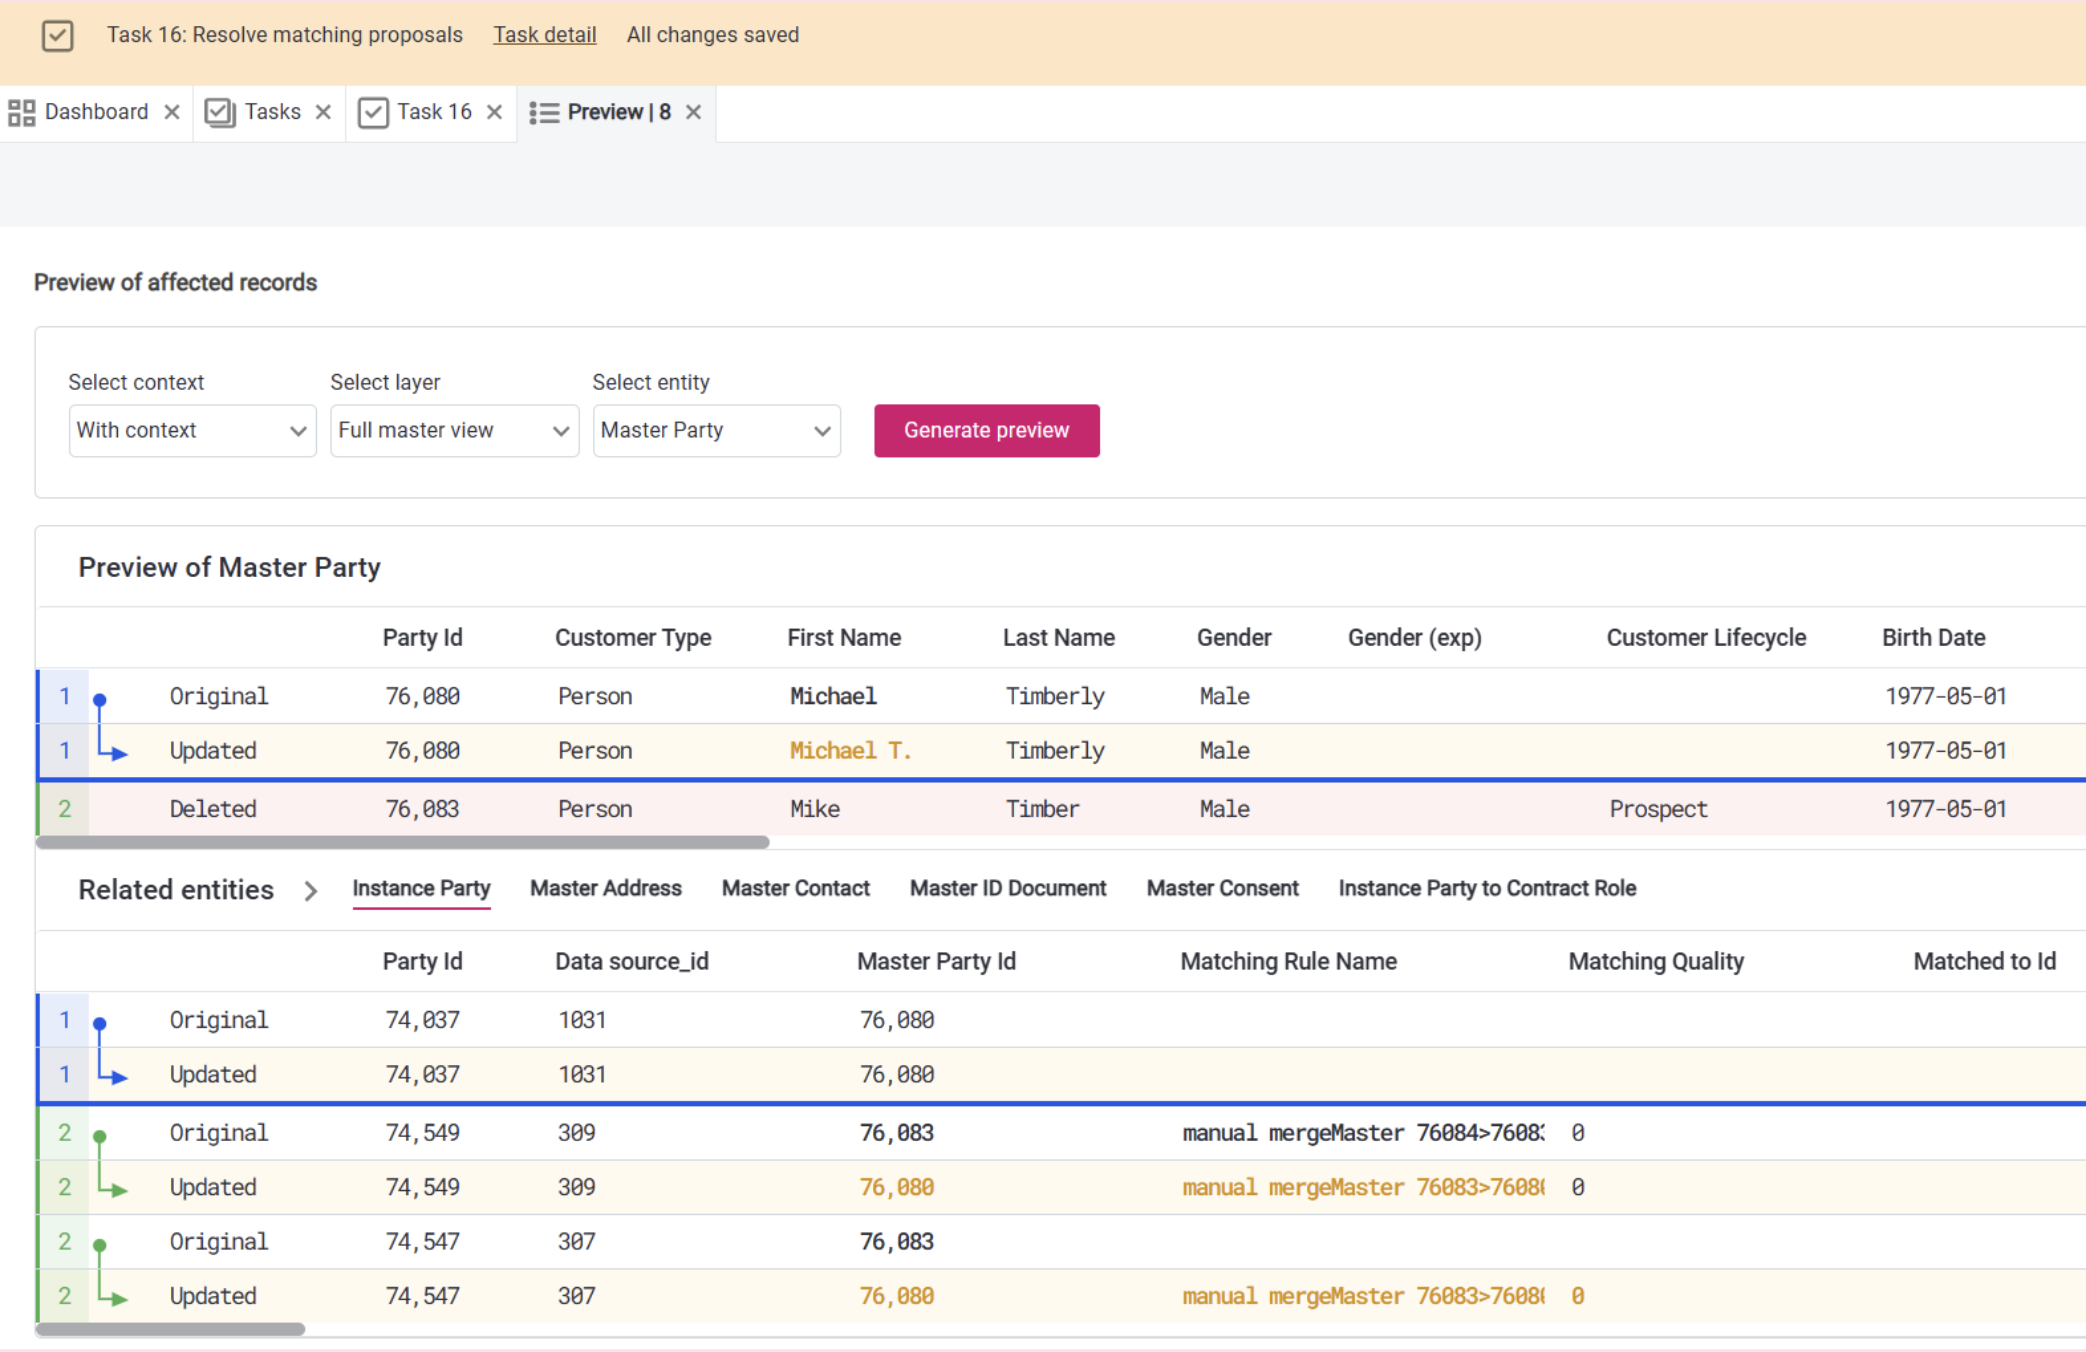
Task: Open the Select layer dropdown
Action: [454, 430]
